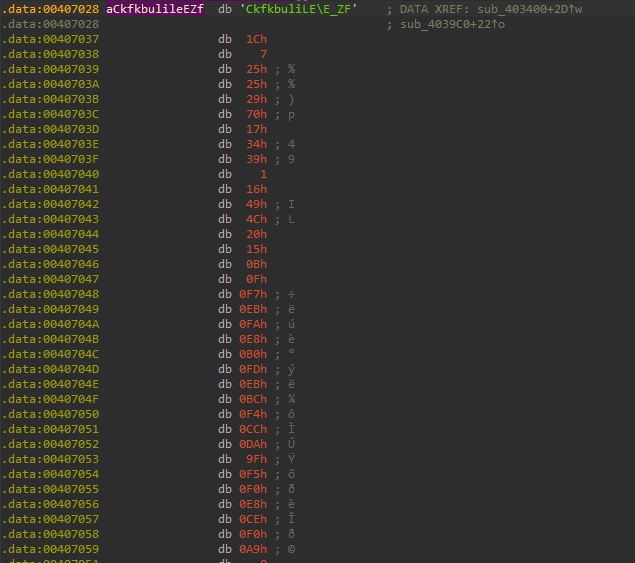Select the 70h byte value
The width and height of the screenshot is (635, 563).
(256, 114)
